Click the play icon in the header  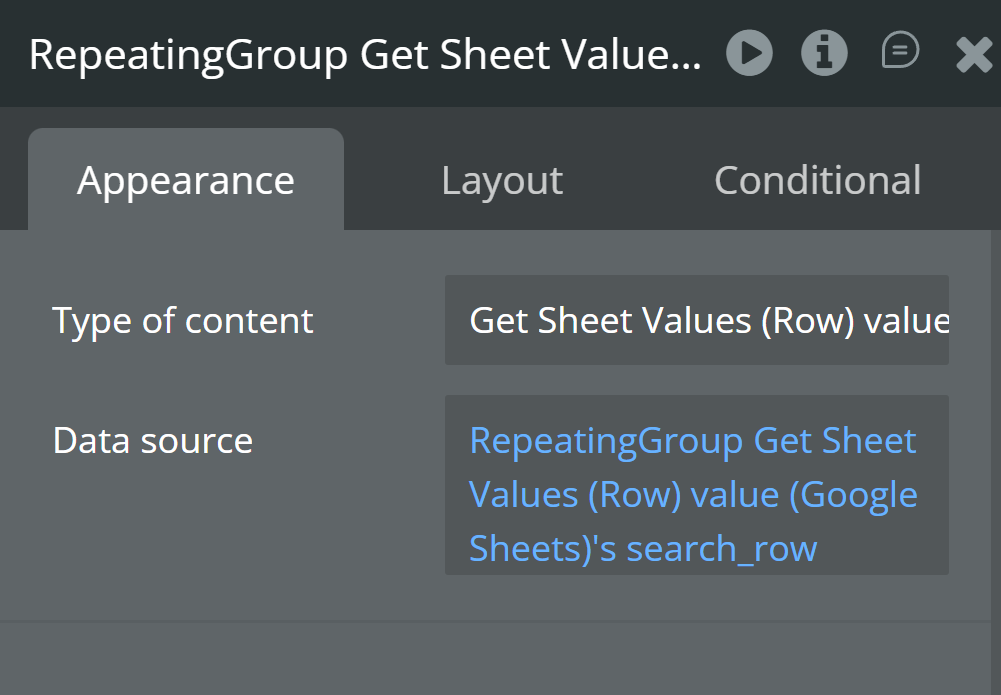[x=749, y=53]
